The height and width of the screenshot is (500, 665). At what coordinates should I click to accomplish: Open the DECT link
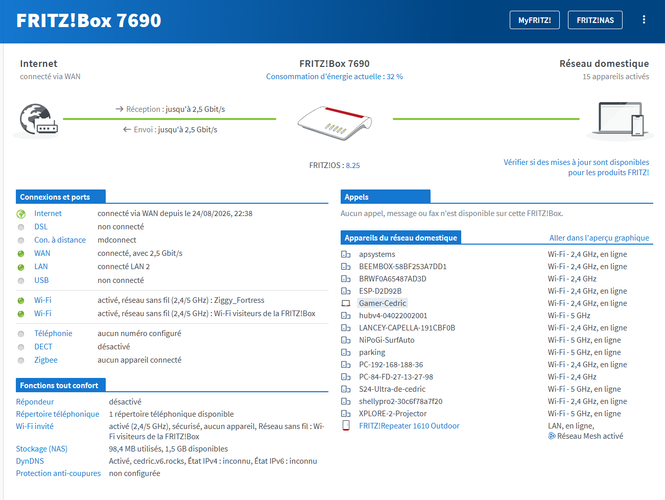tap(43, 347)
